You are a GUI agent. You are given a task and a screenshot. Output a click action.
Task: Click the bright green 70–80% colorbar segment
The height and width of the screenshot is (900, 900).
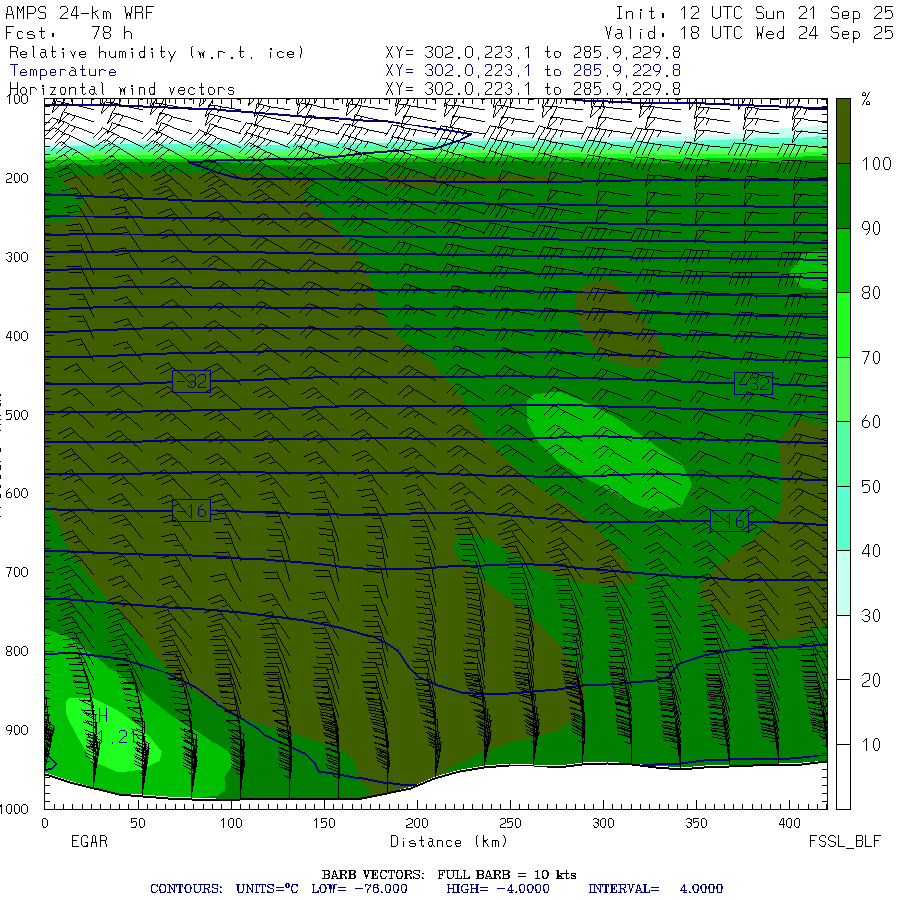[843, 325]
